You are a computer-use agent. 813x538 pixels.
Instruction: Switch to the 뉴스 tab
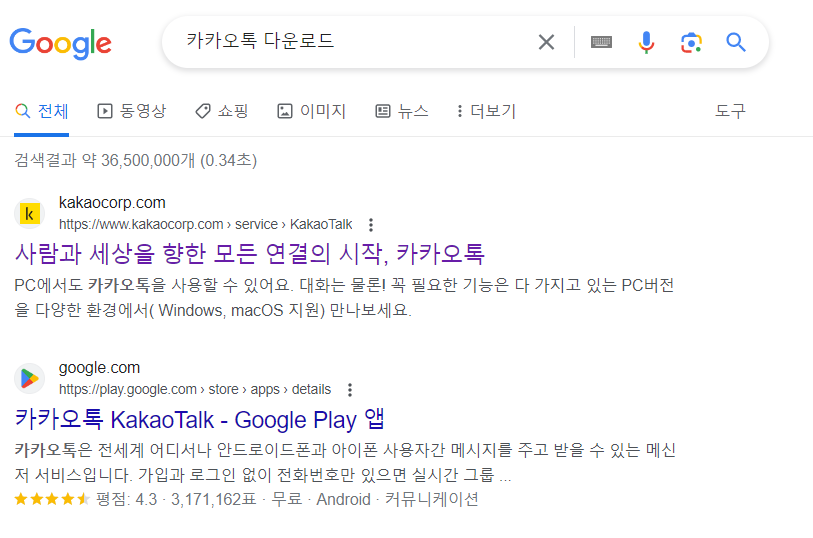pyautogui.click(x=402, y=111)
